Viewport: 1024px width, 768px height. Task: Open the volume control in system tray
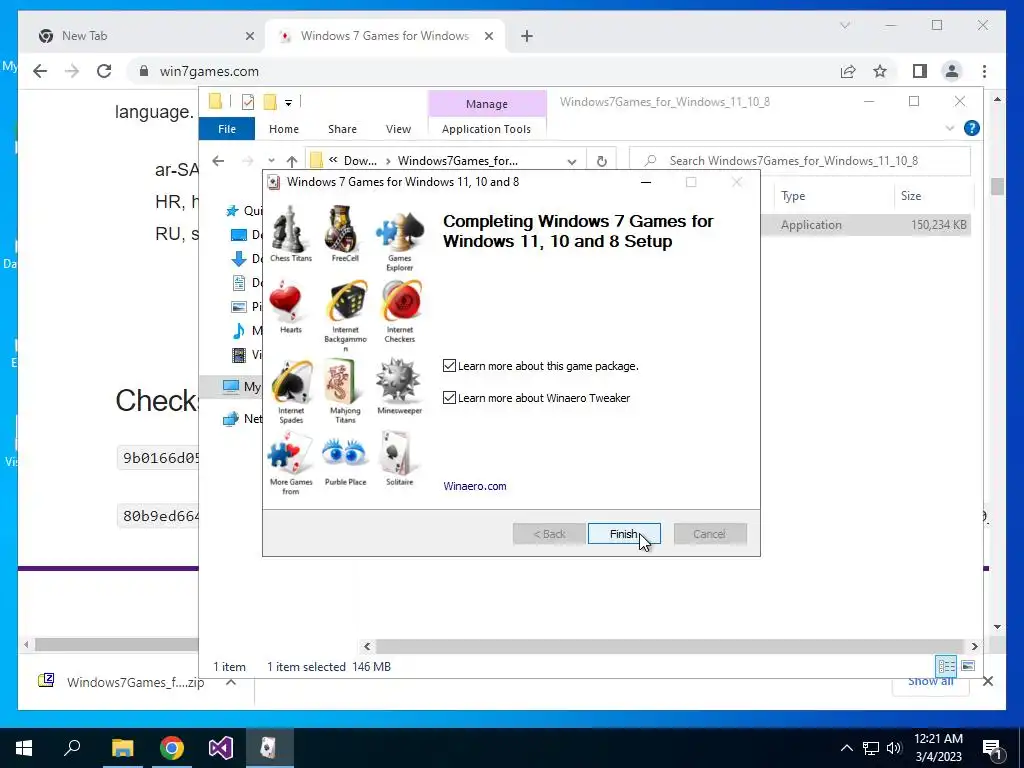[x=894, y=748]
